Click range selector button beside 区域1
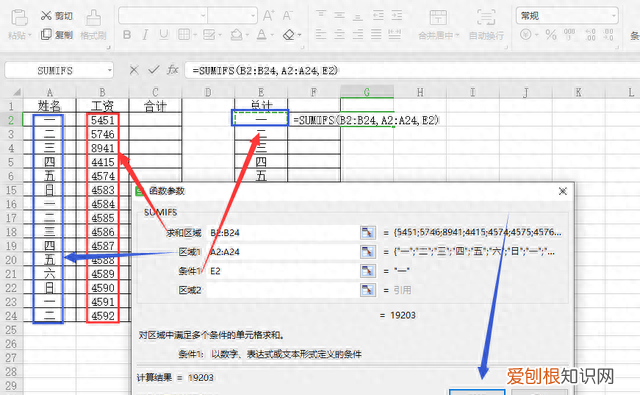Viewport: 640px width, 395px height. tap(368, 252)
